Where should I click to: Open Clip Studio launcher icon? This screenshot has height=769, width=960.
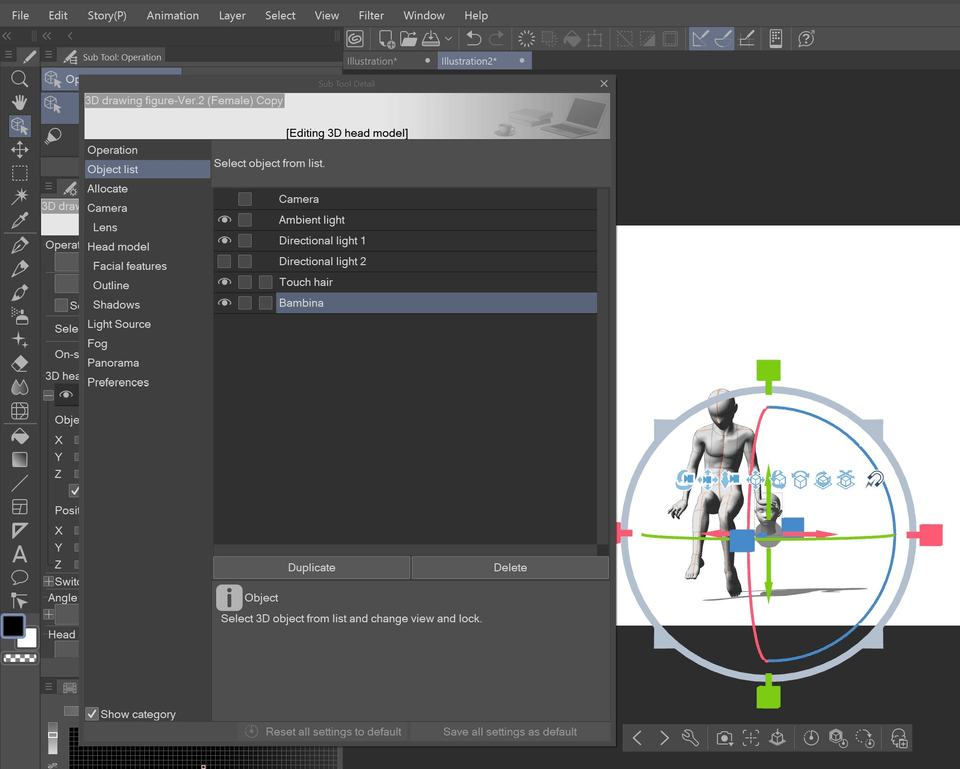point(354,39)
